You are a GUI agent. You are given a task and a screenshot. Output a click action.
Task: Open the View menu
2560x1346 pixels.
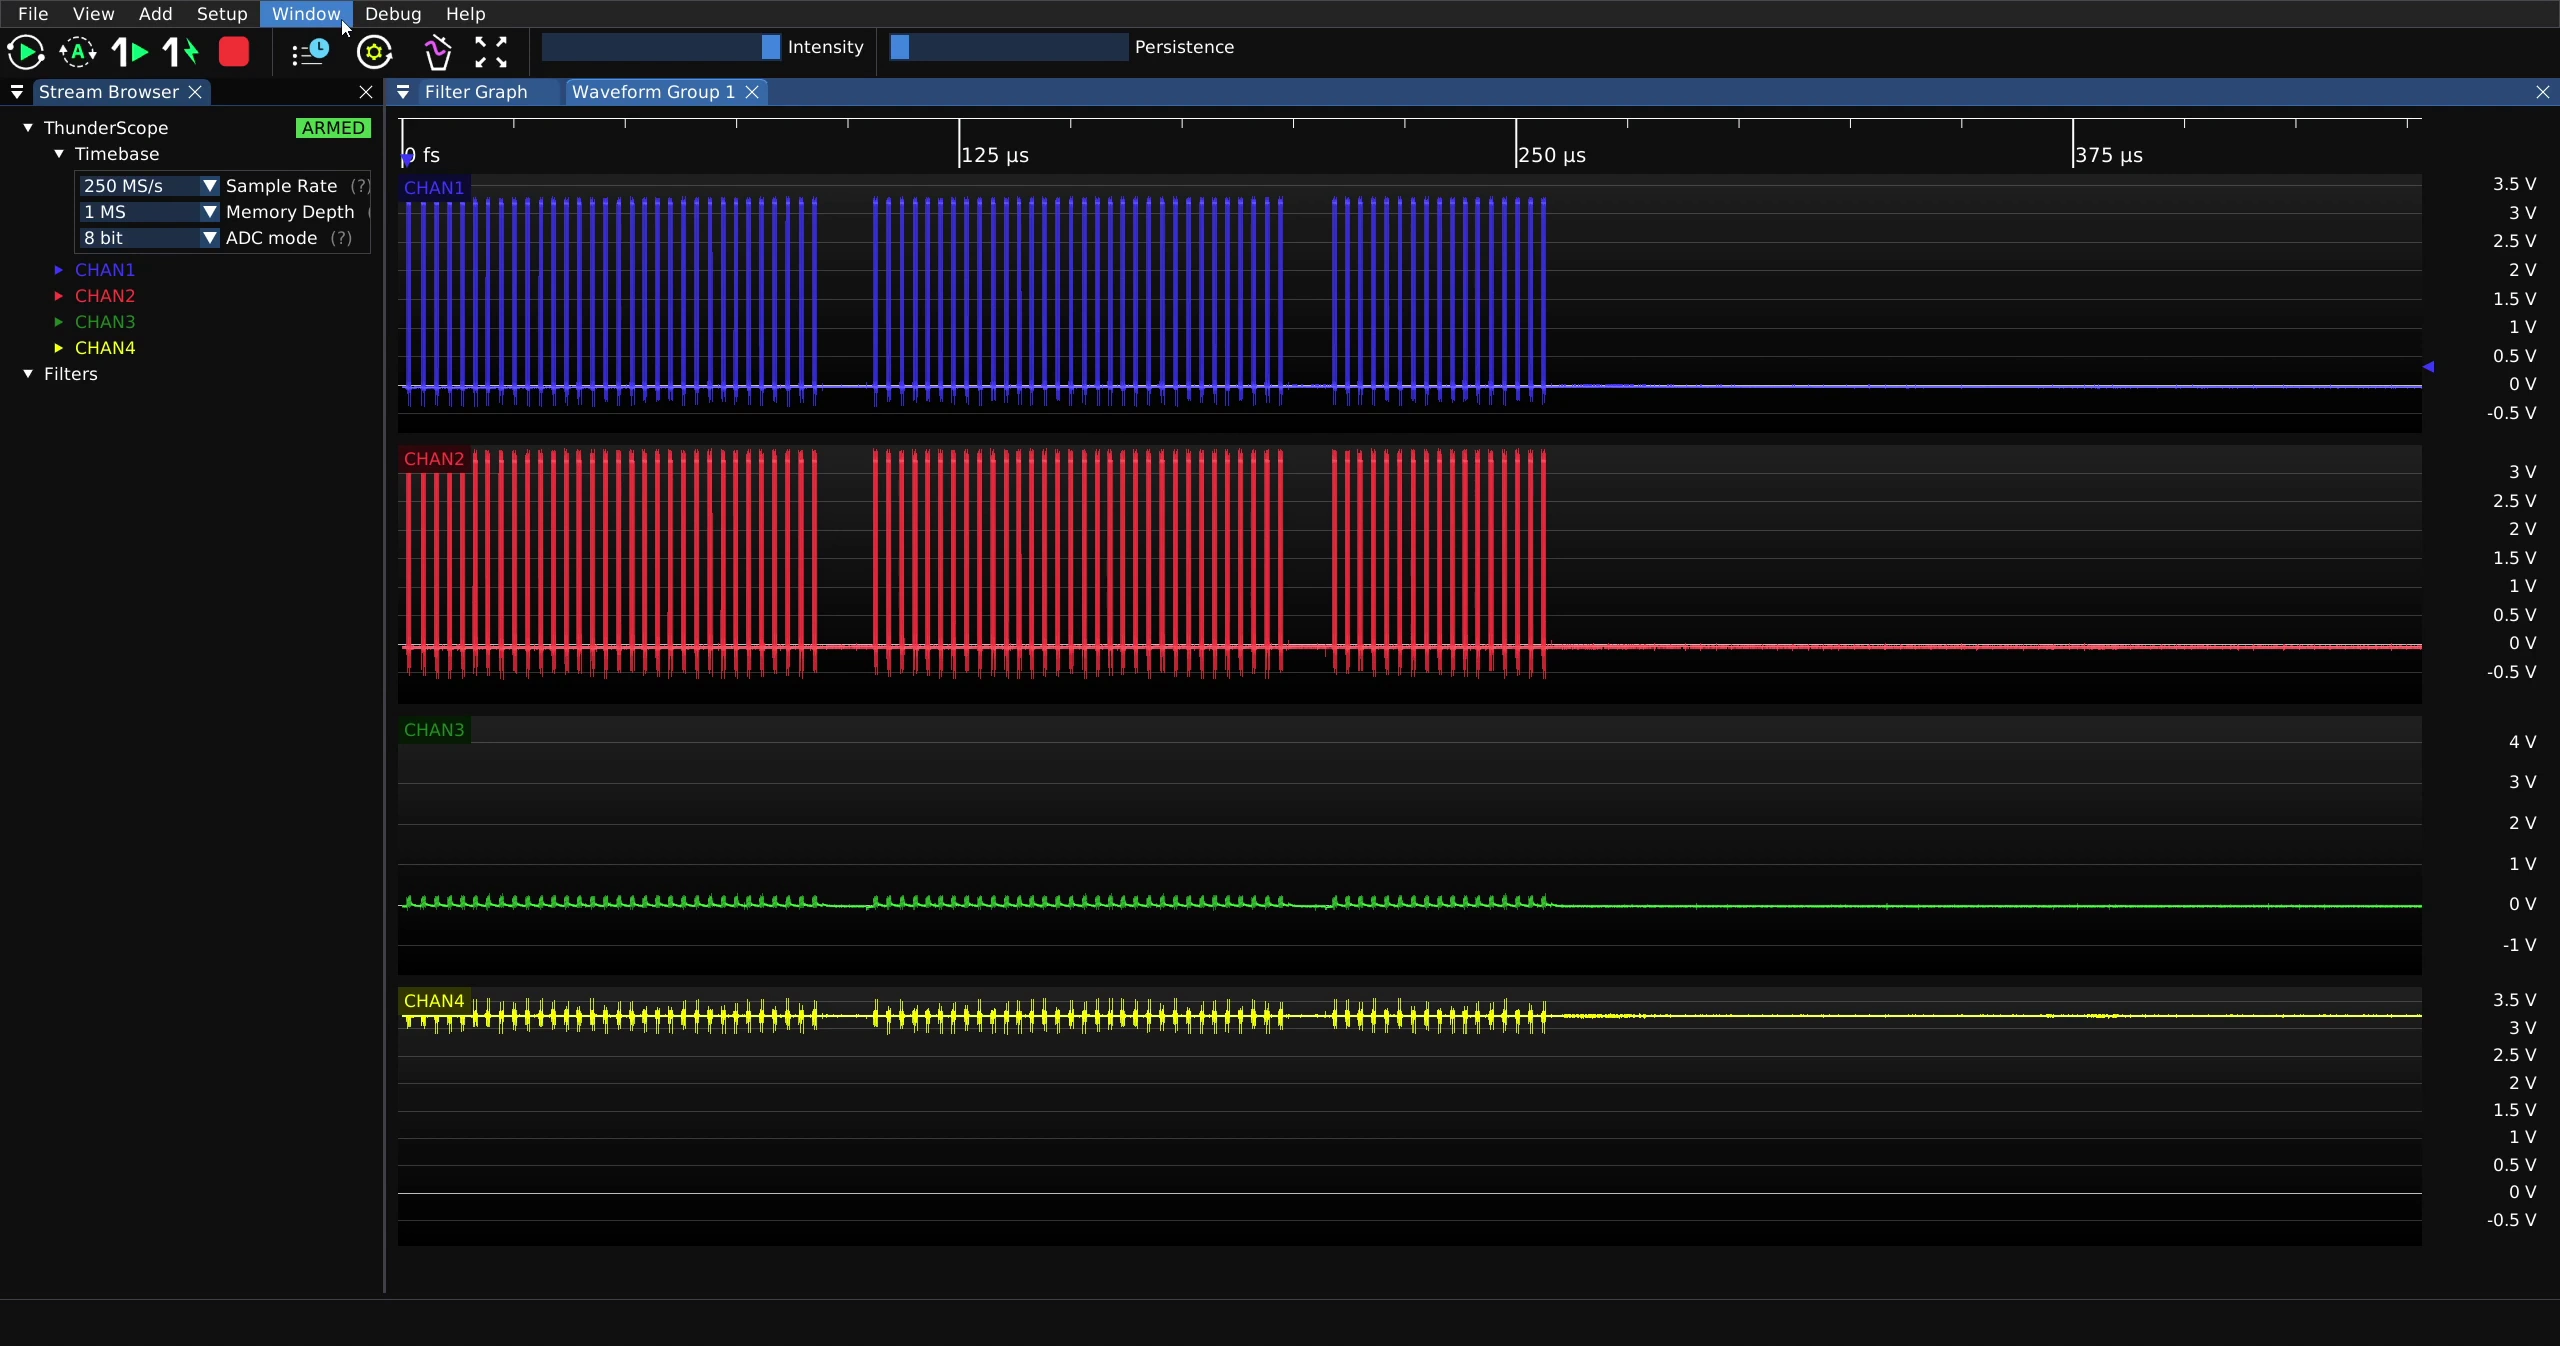tap(93, 14)
